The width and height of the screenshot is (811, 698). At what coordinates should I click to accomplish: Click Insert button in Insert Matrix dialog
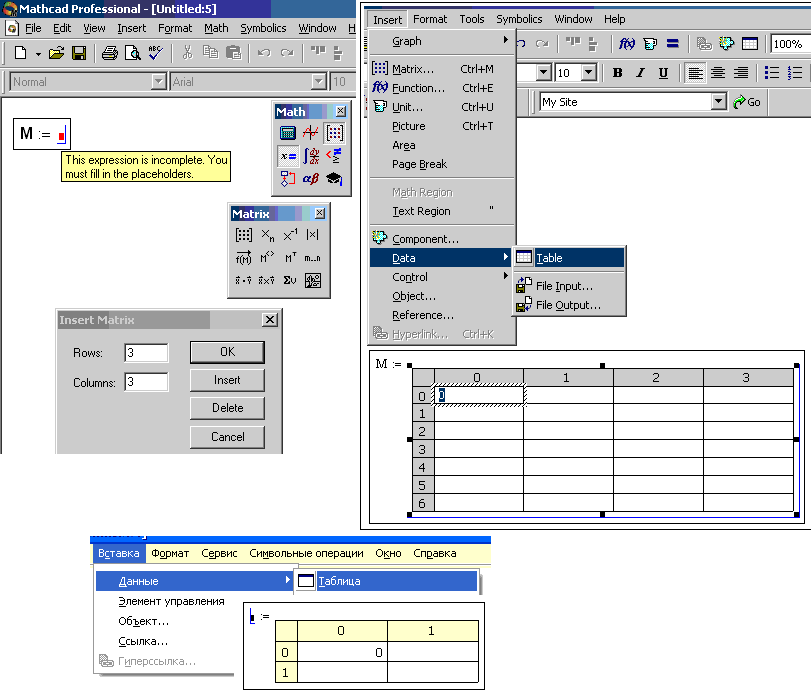coord(227,380)
